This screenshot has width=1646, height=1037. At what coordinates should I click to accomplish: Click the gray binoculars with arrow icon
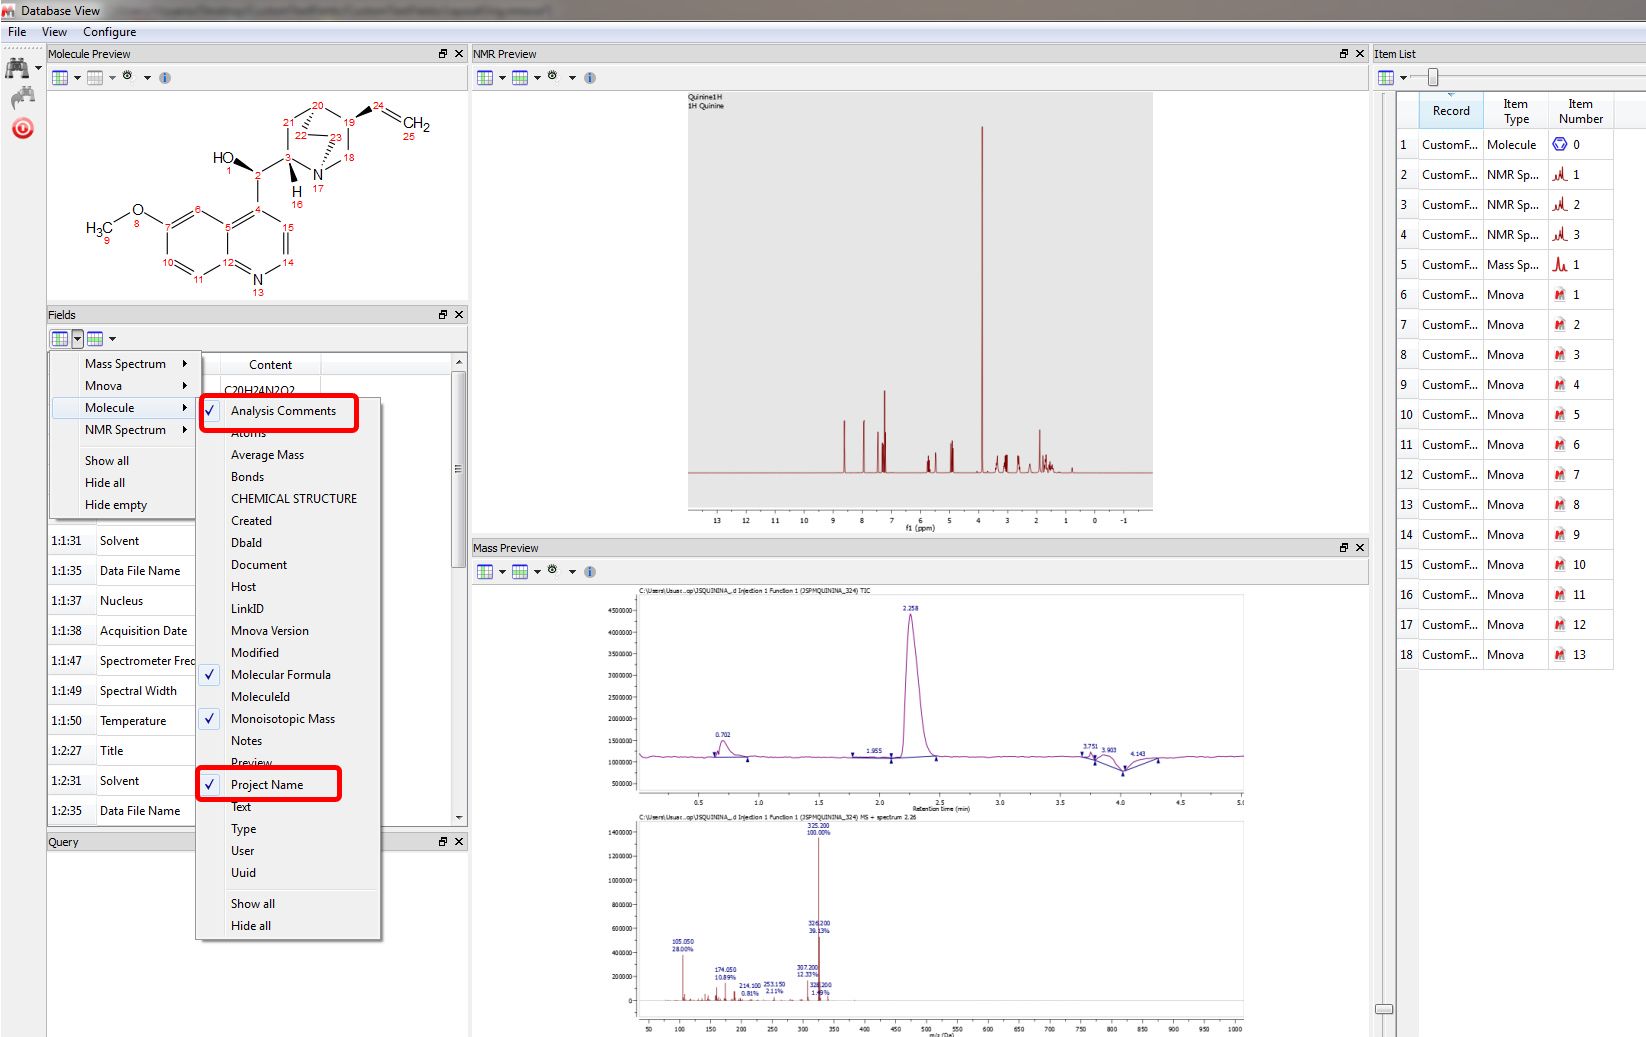[22, 98]
